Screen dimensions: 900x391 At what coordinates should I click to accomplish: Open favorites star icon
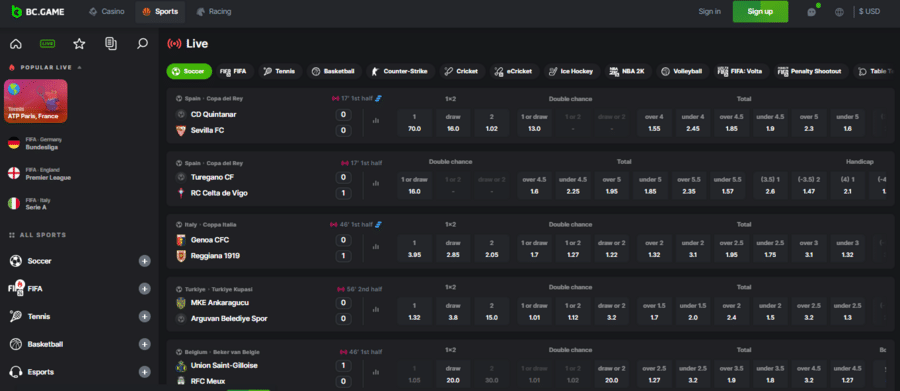point(79,44)
